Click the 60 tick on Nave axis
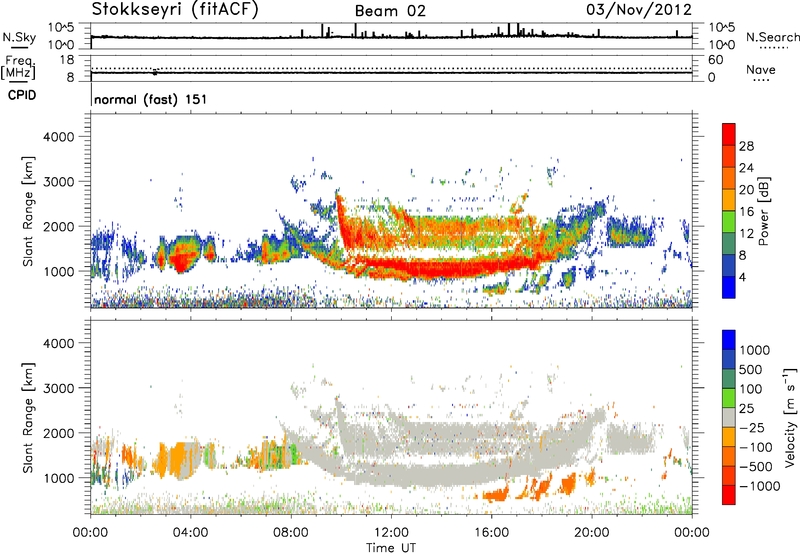 [x=715, y=60]
